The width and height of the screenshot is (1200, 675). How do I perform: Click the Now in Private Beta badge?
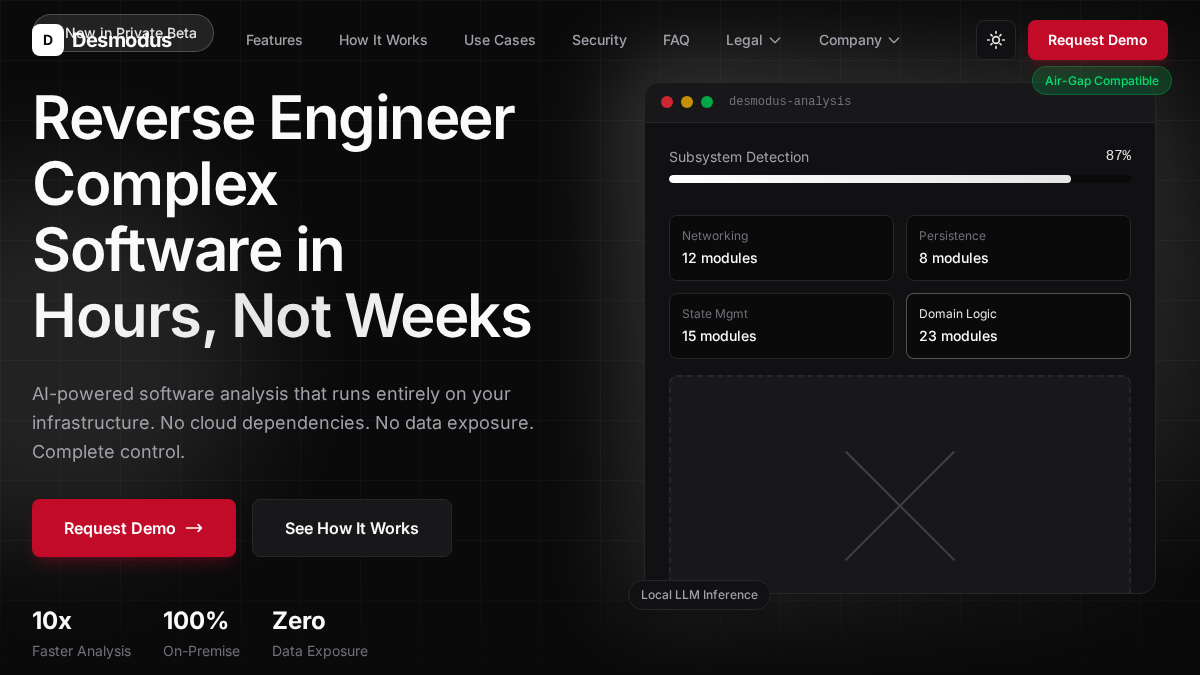point(123,33)
